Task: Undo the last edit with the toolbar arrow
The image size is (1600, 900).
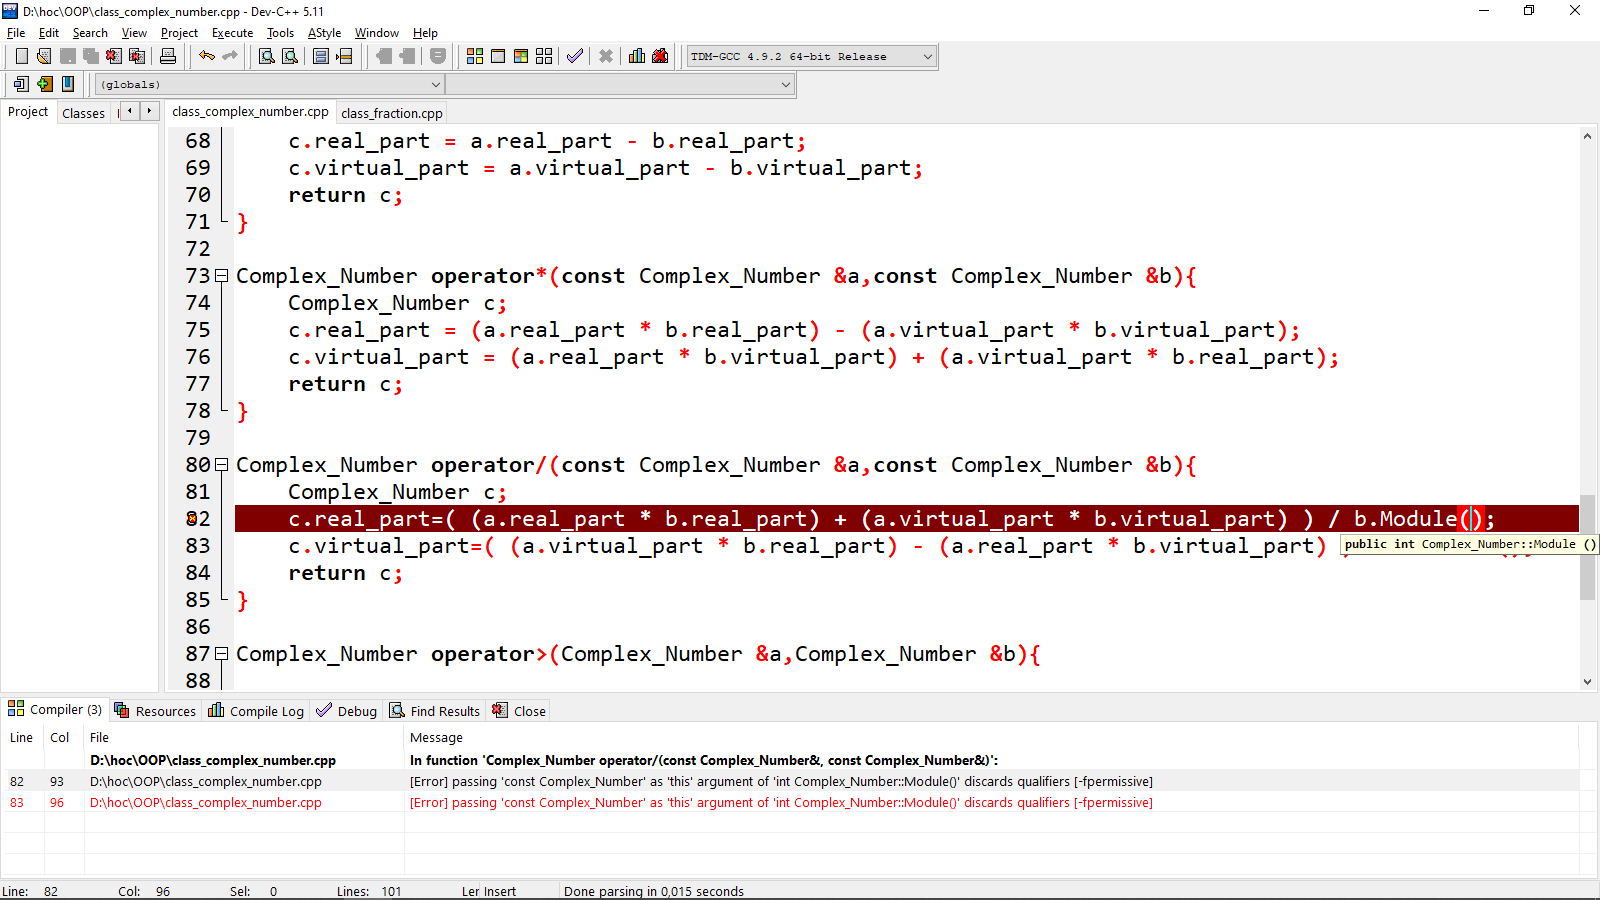Action: point(207,56)
